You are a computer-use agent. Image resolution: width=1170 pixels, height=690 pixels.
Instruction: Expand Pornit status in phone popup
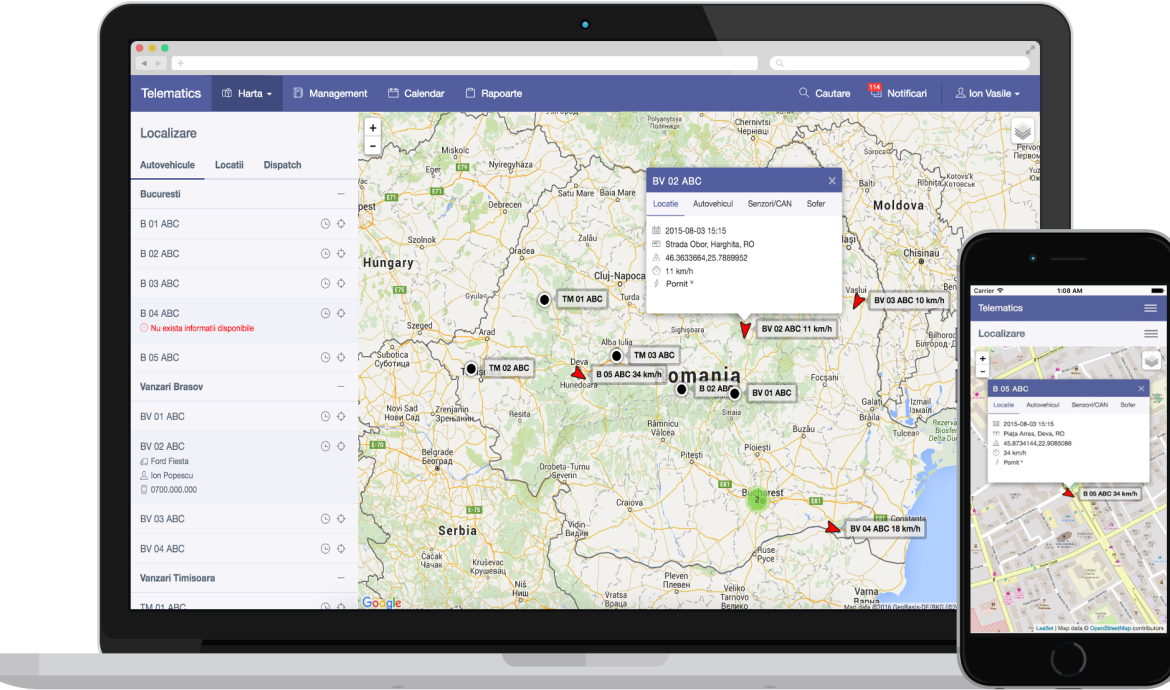pos(1013,462)
